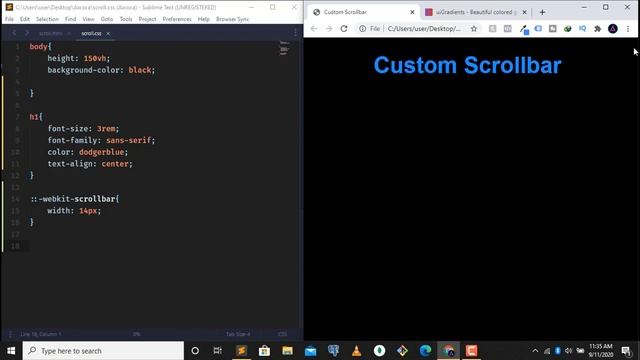This screenshot has width=640, height=360.
Task: Open Microsoft Store from the taskbar
Action: [264, 351]
